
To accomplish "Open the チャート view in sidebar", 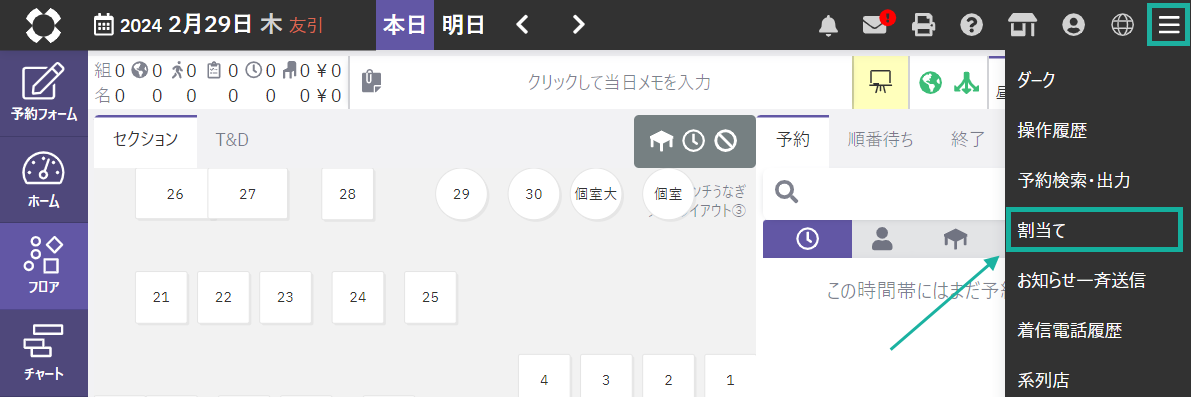I will point(44,352).
